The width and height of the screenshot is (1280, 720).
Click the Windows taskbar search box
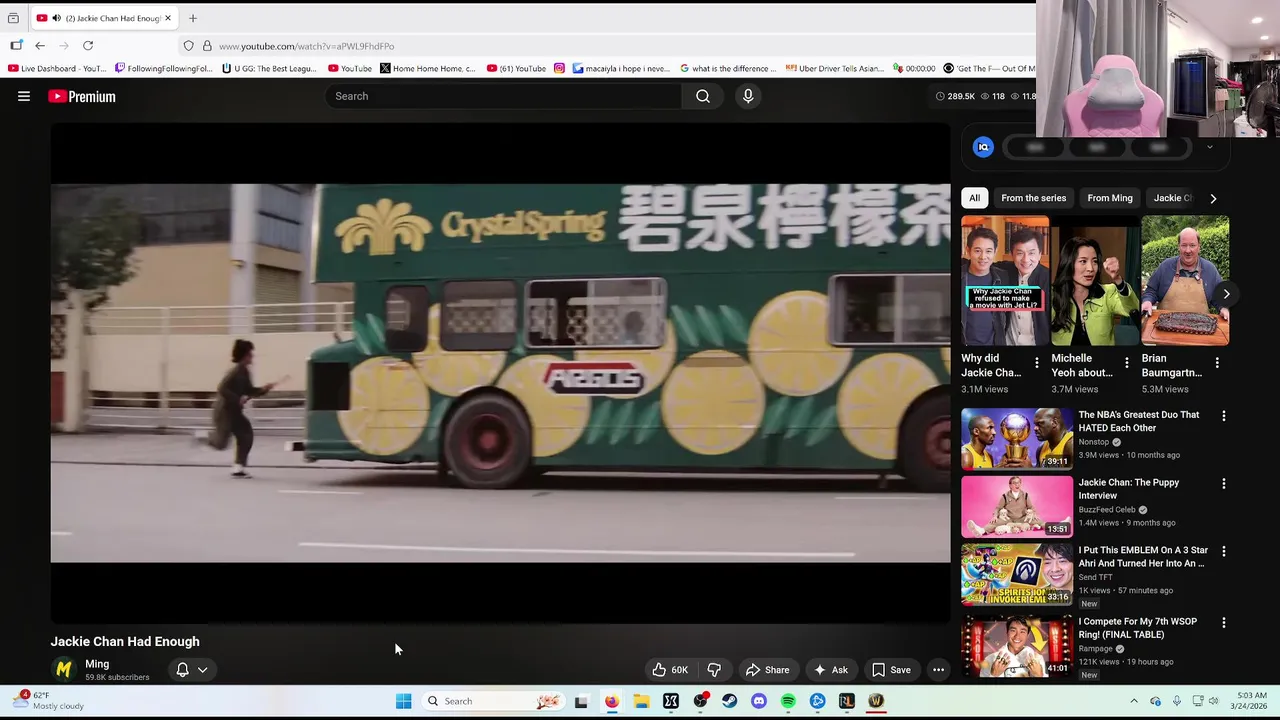(492, 701)
